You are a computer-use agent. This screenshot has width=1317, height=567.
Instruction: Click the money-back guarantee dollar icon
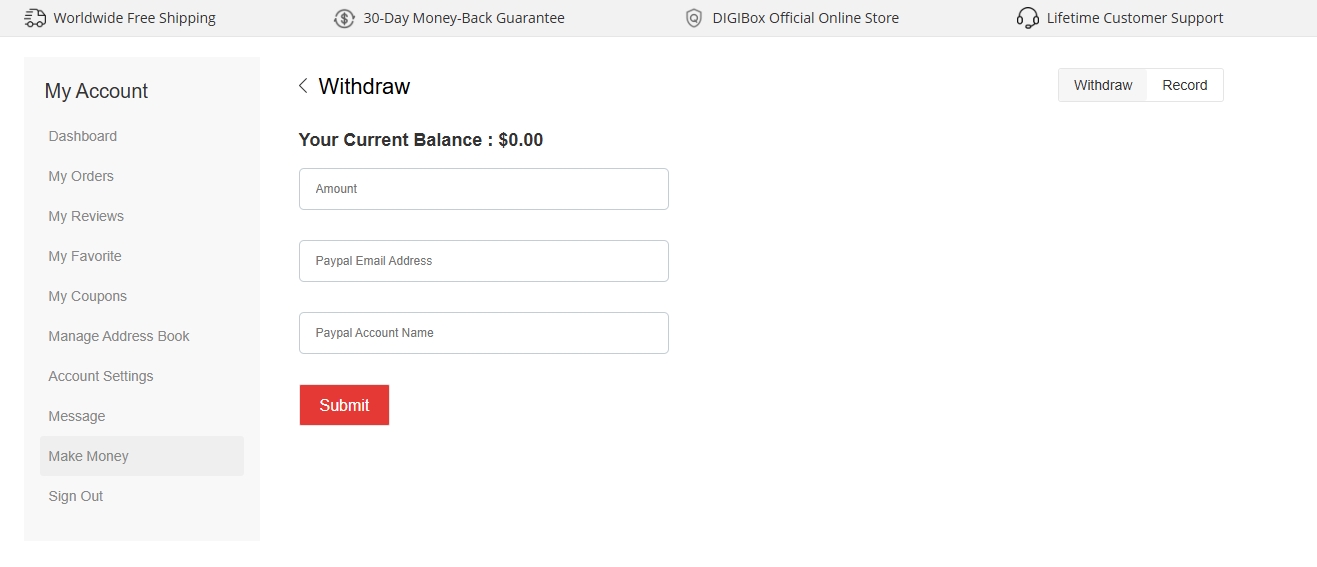[344, 18]
